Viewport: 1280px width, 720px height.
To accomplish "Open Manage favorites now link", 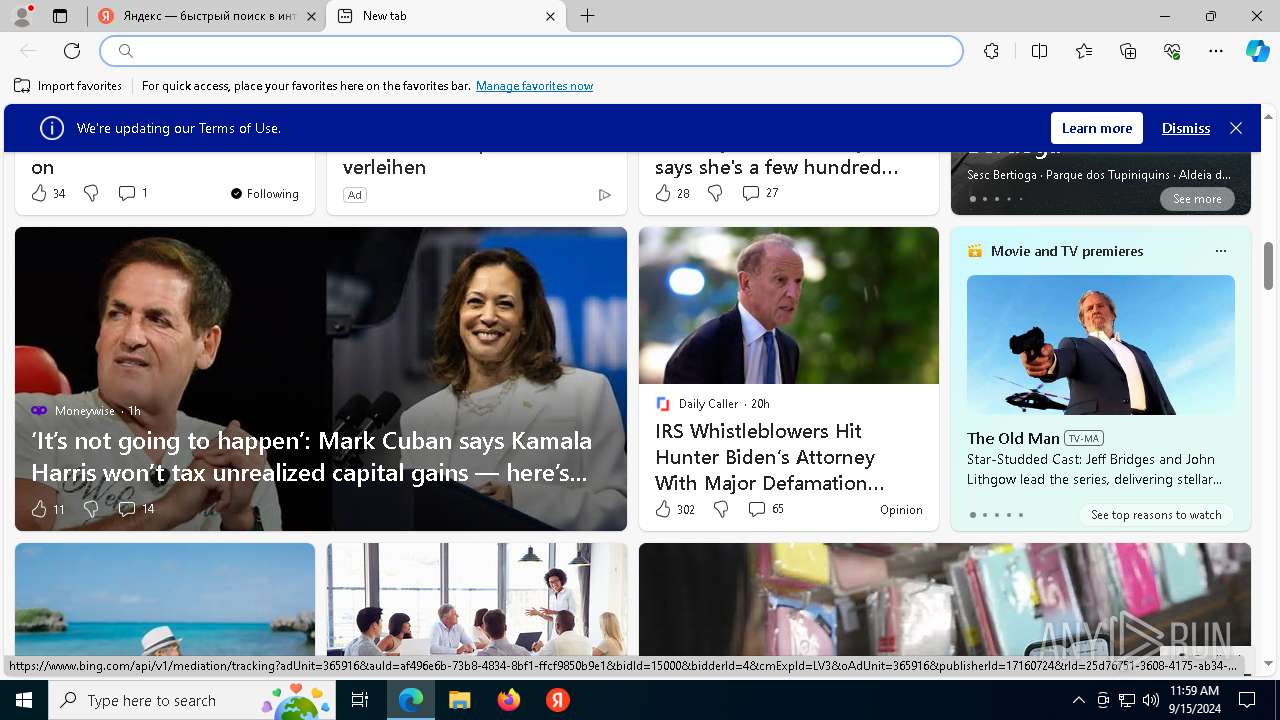I will (534, 86).
